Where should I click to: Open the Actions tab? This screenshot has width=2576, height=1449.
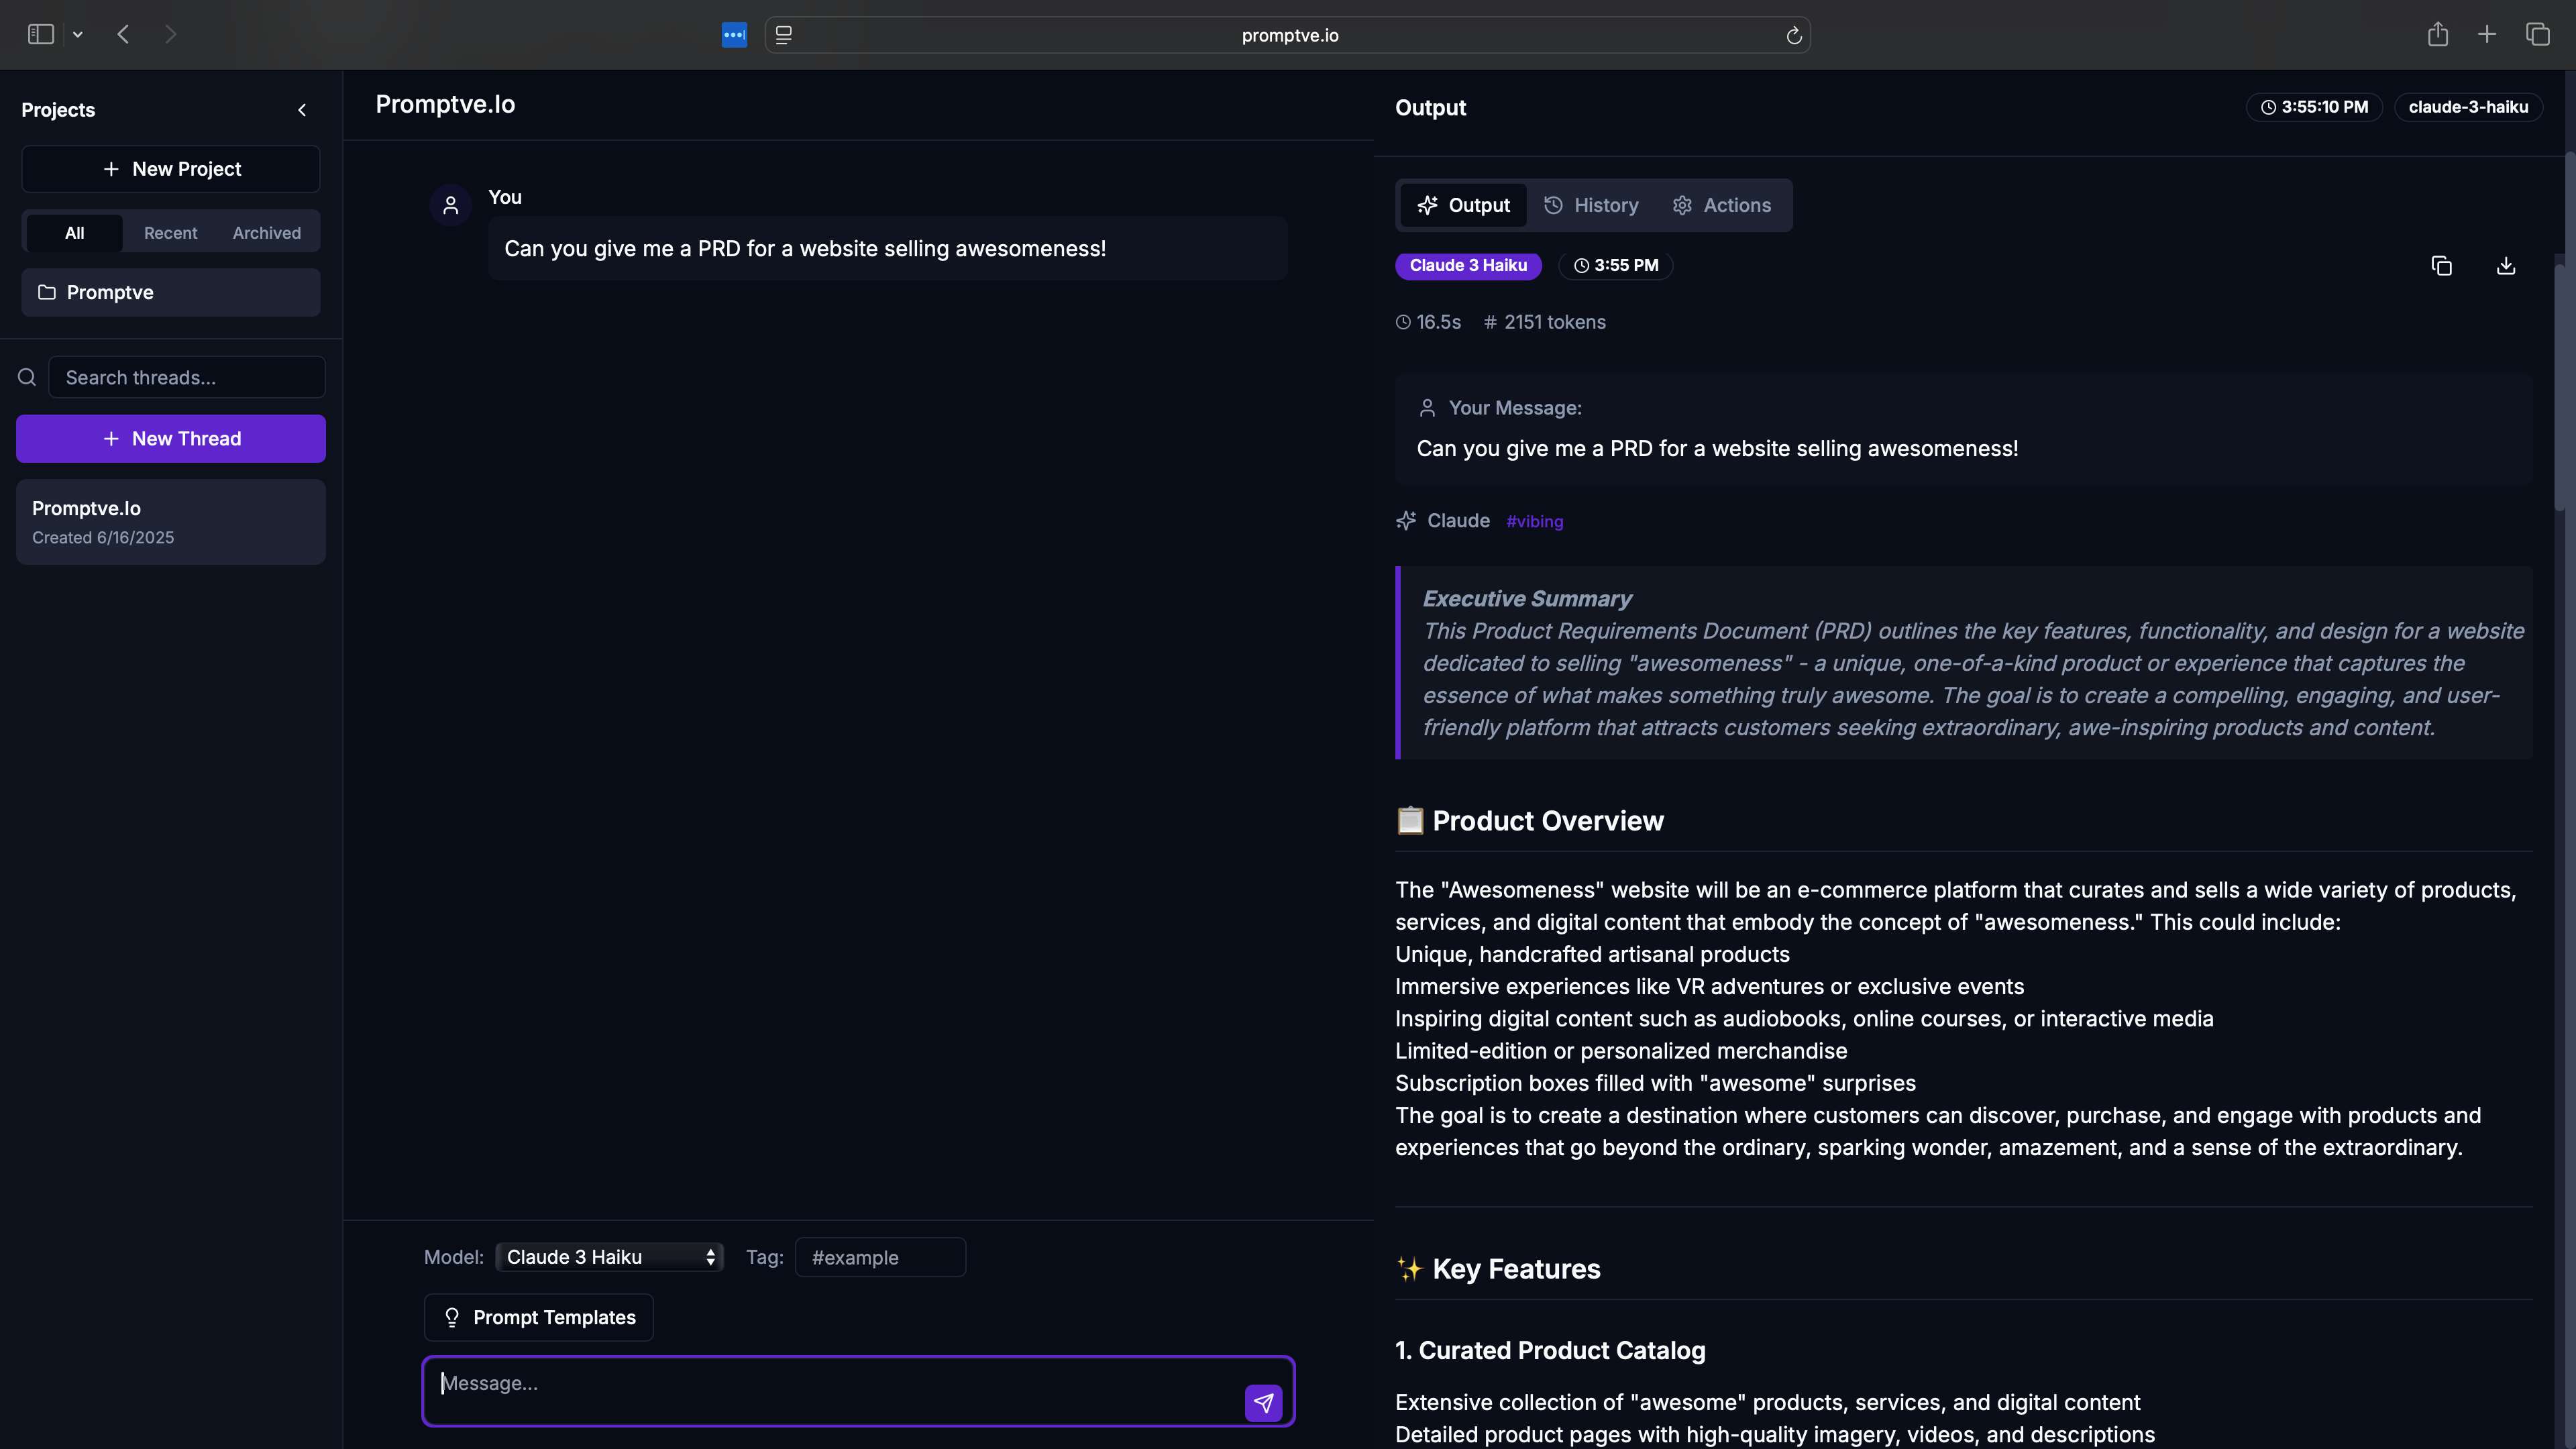[1721, 205]
